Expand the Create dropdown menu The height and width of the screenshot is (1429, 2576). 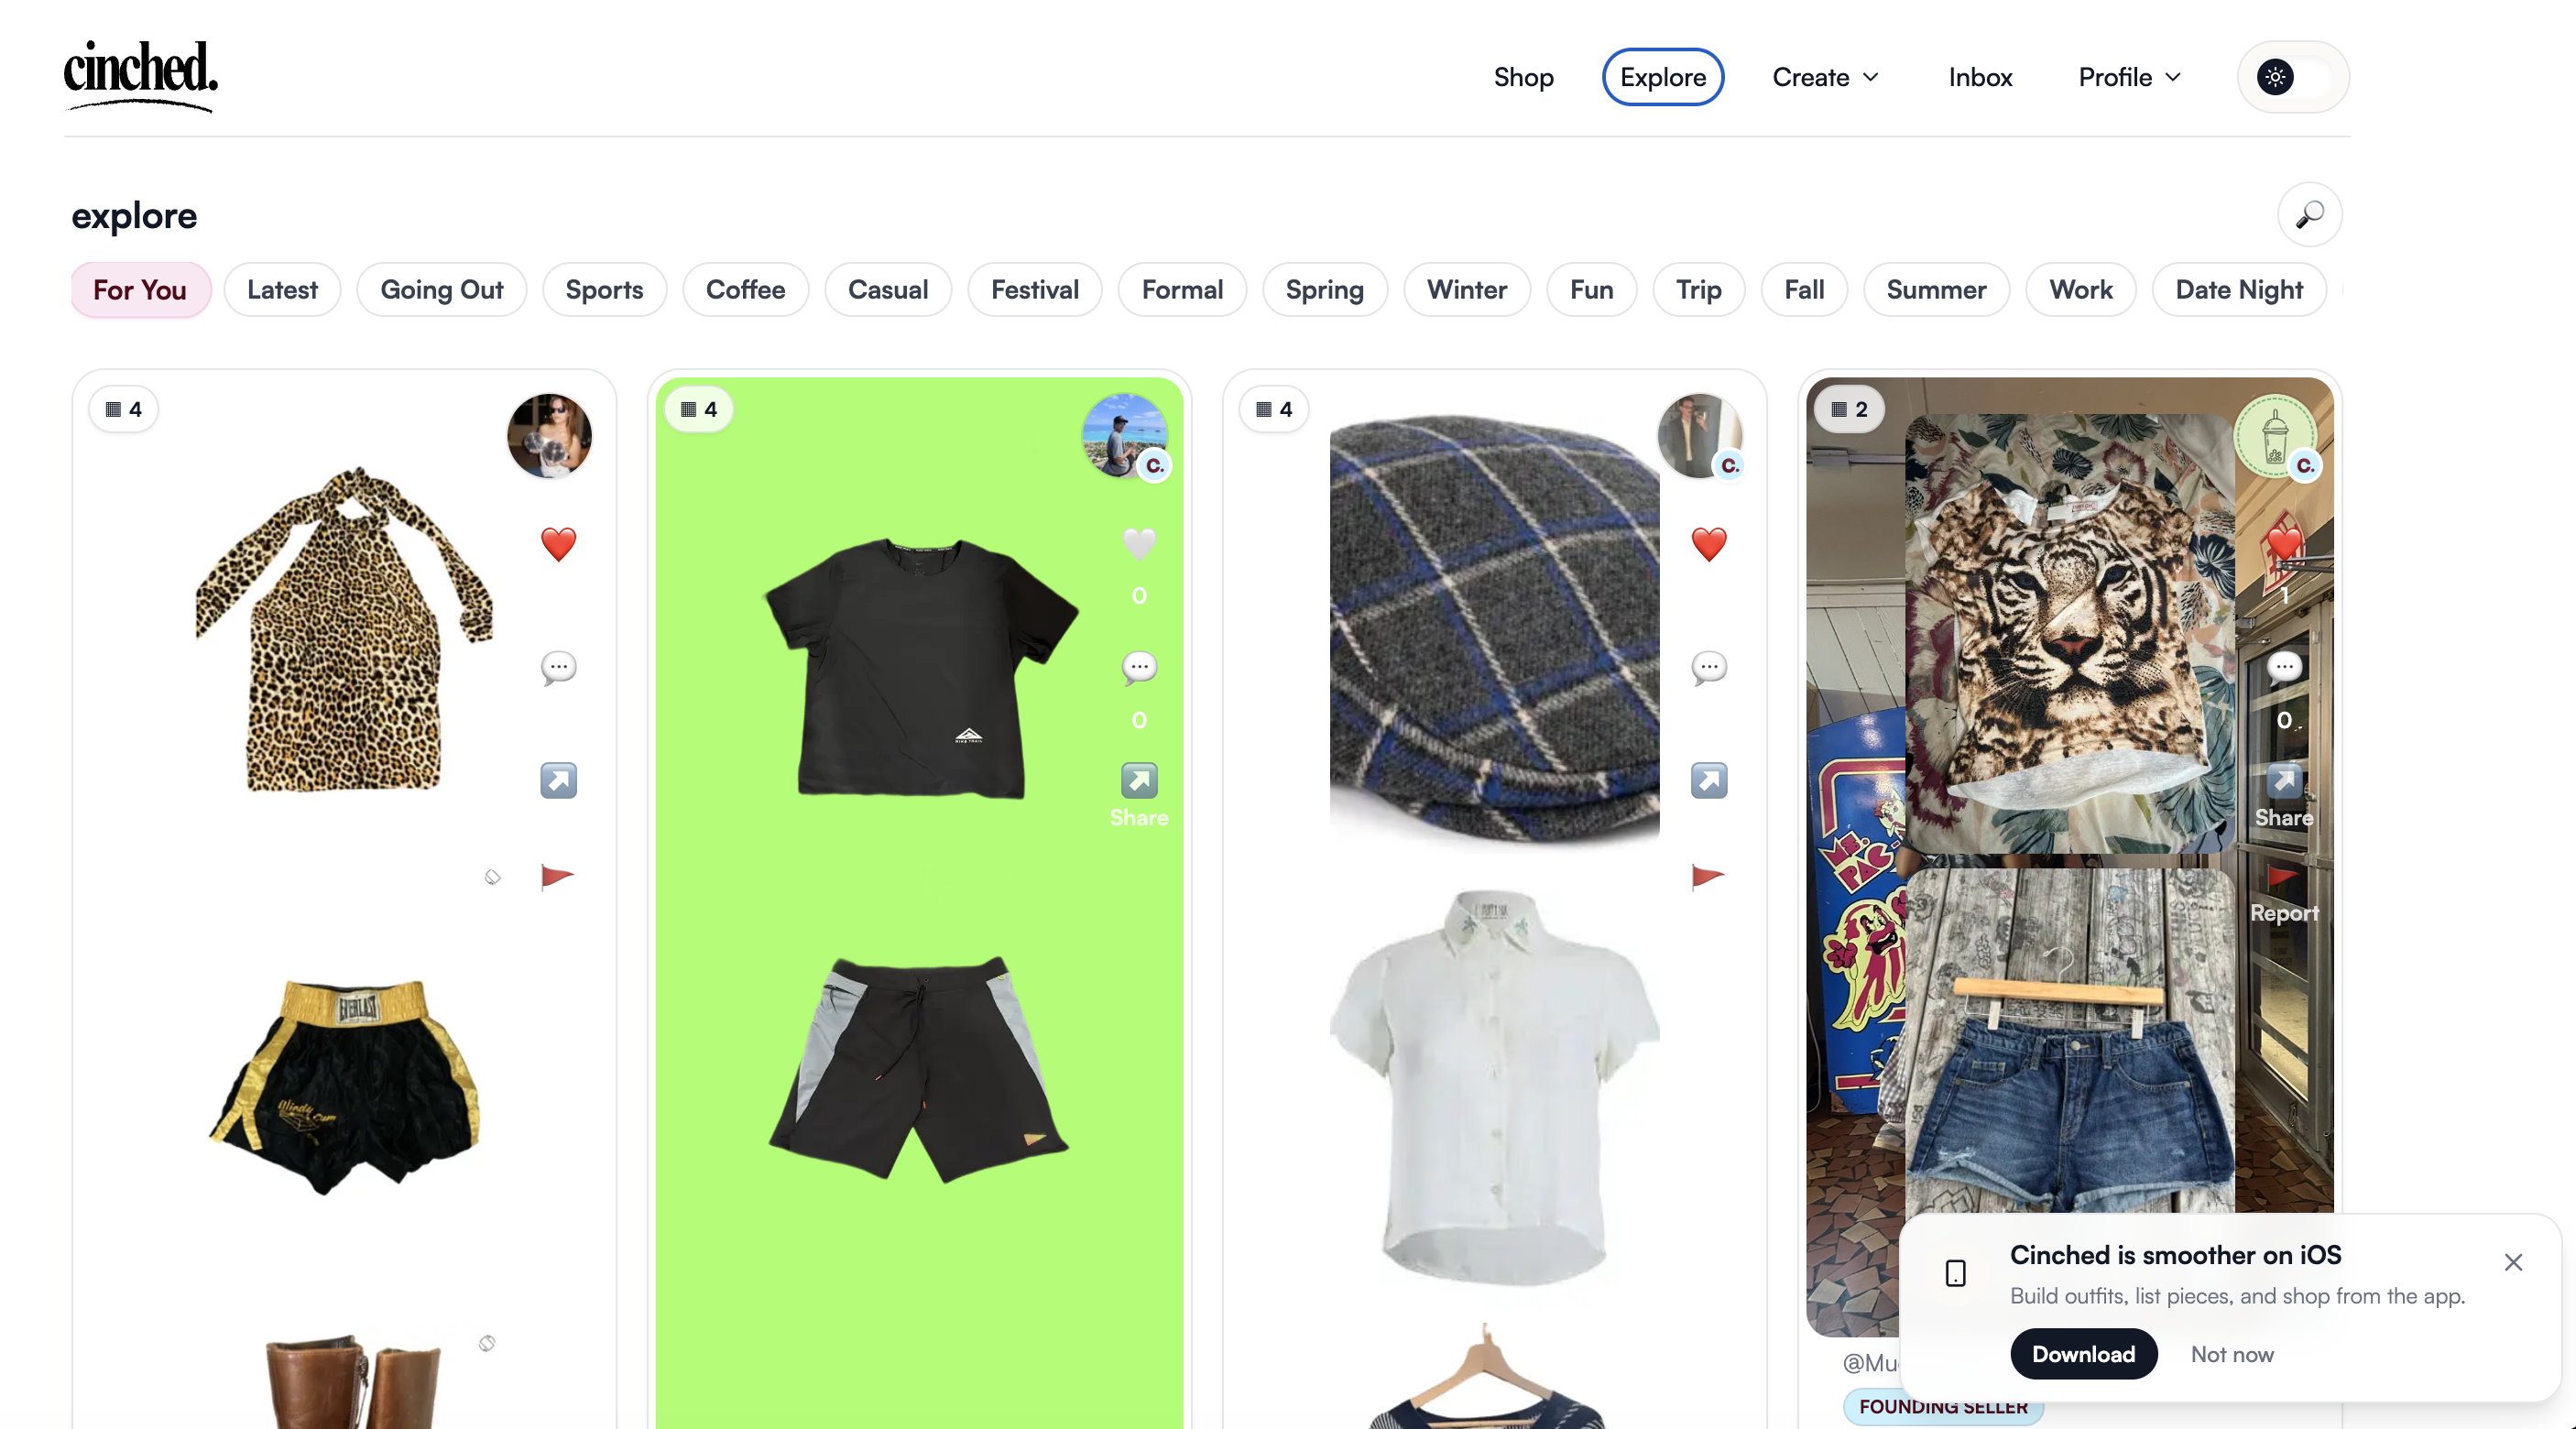tap(1826, 77)
